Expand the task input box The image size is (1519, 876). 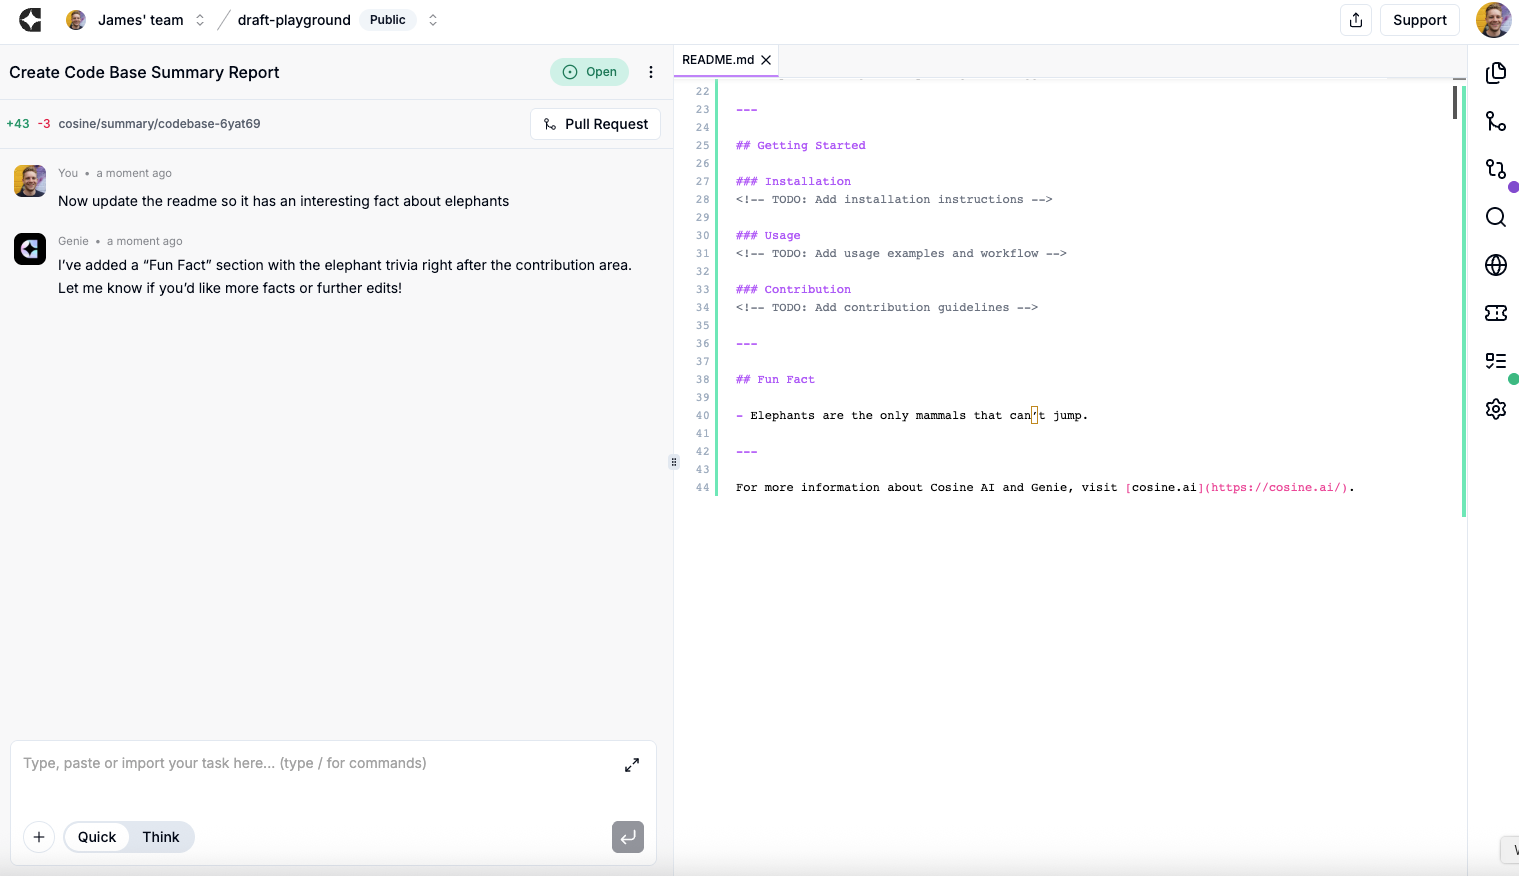click(632, 765)
